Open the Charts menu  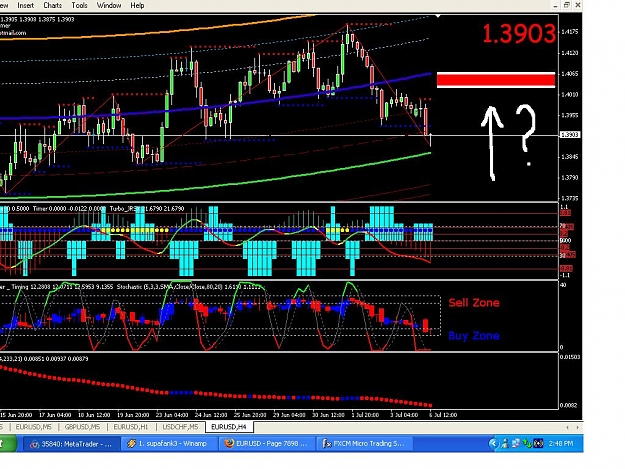click(53, 6)
